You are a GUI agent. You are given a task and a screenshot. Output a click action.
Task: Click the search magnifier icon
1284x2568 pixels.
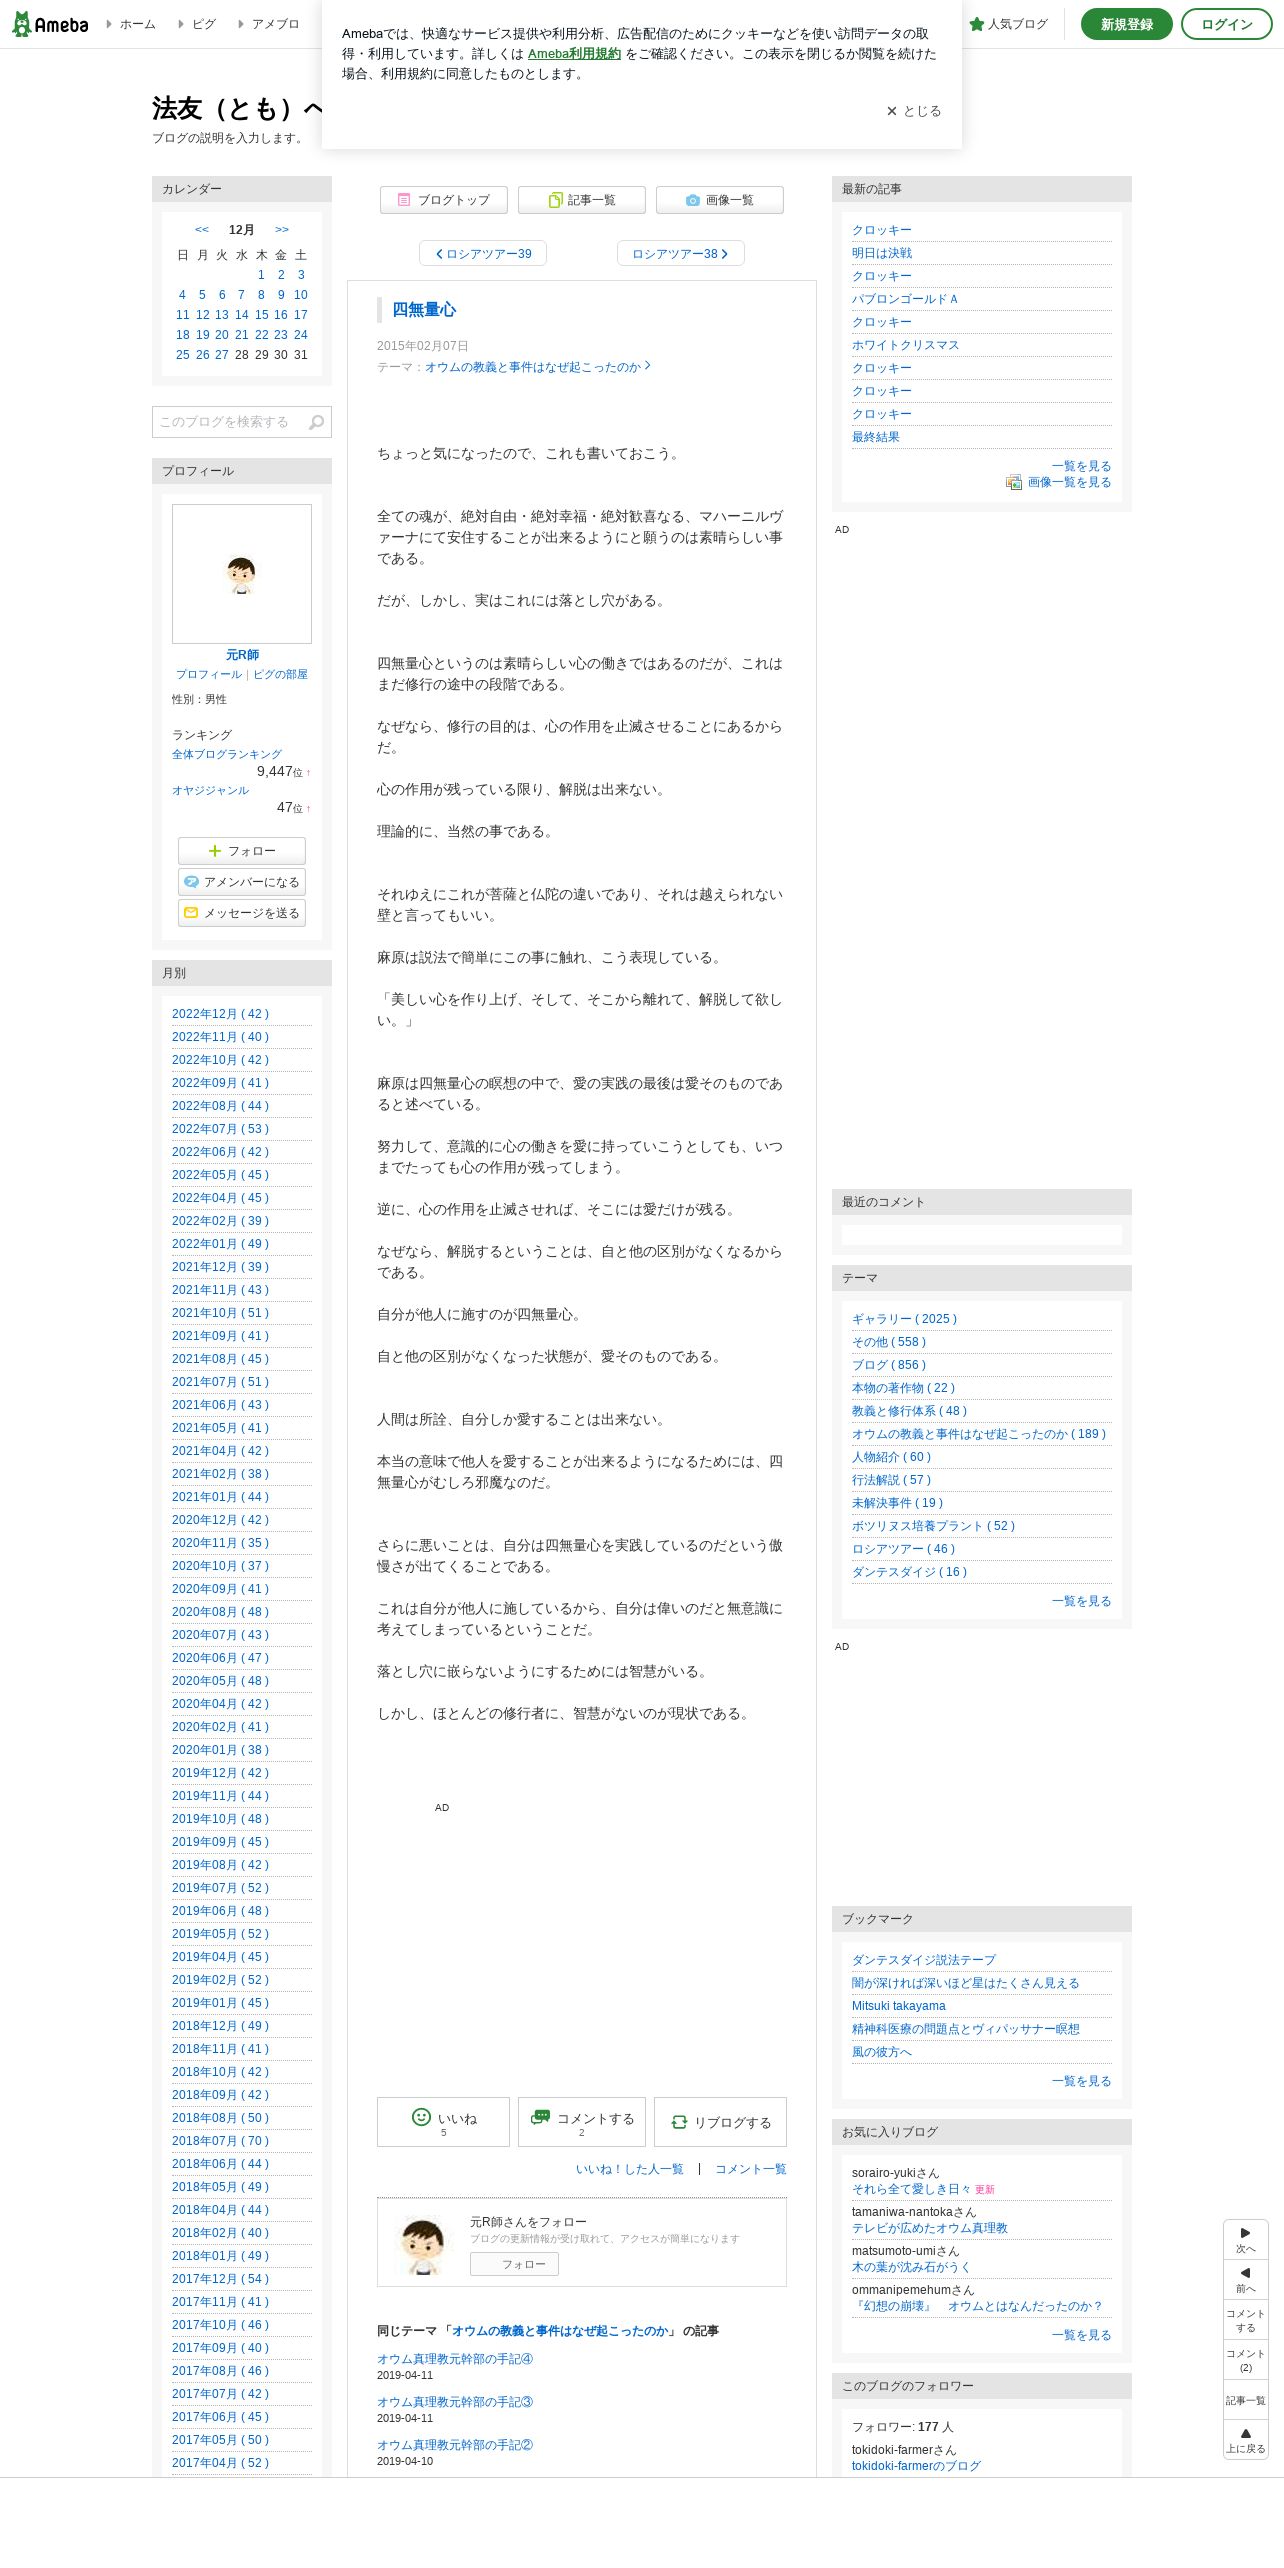[317, 422]
